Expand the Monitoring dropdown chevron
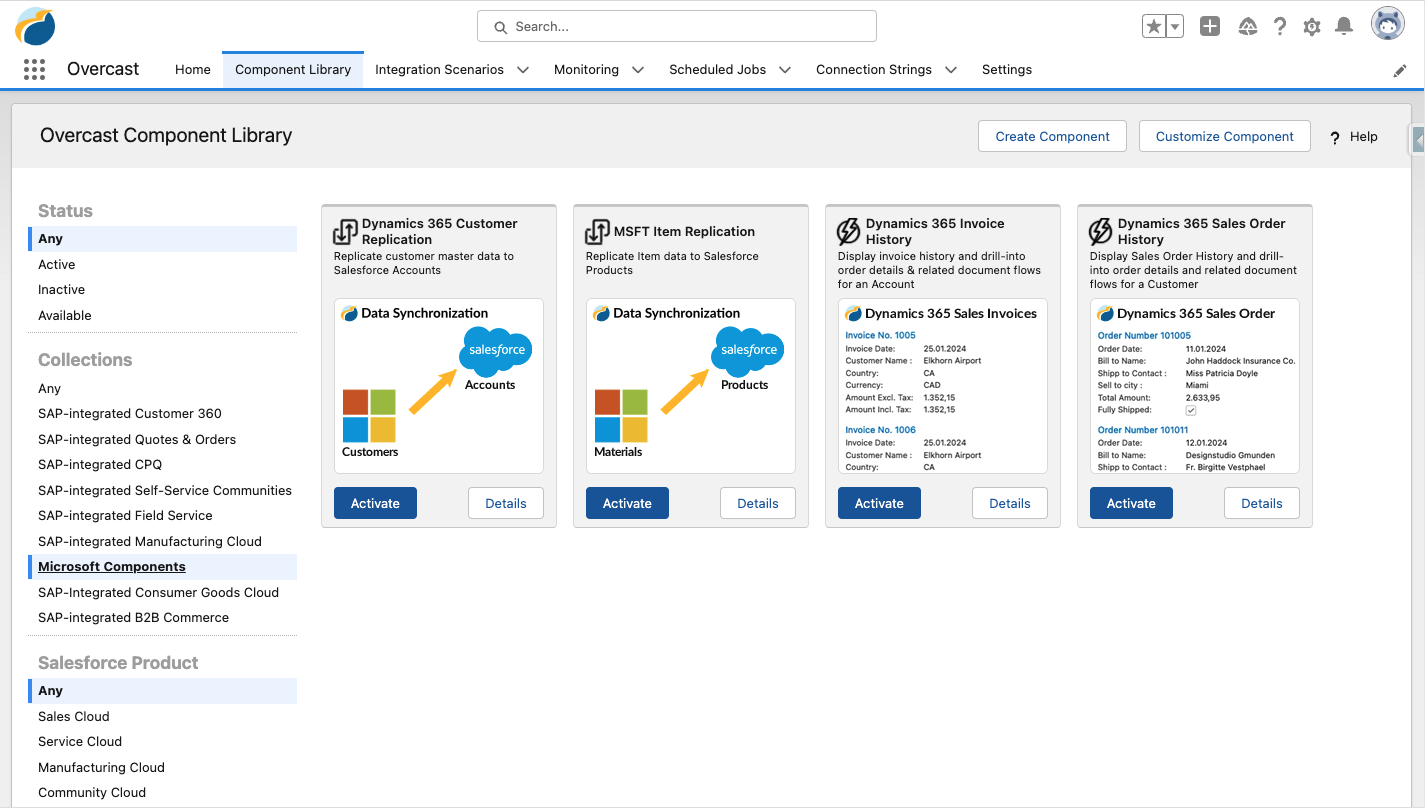The width and height of the screenshot is (1425, 808). click(x=638, y=70)
